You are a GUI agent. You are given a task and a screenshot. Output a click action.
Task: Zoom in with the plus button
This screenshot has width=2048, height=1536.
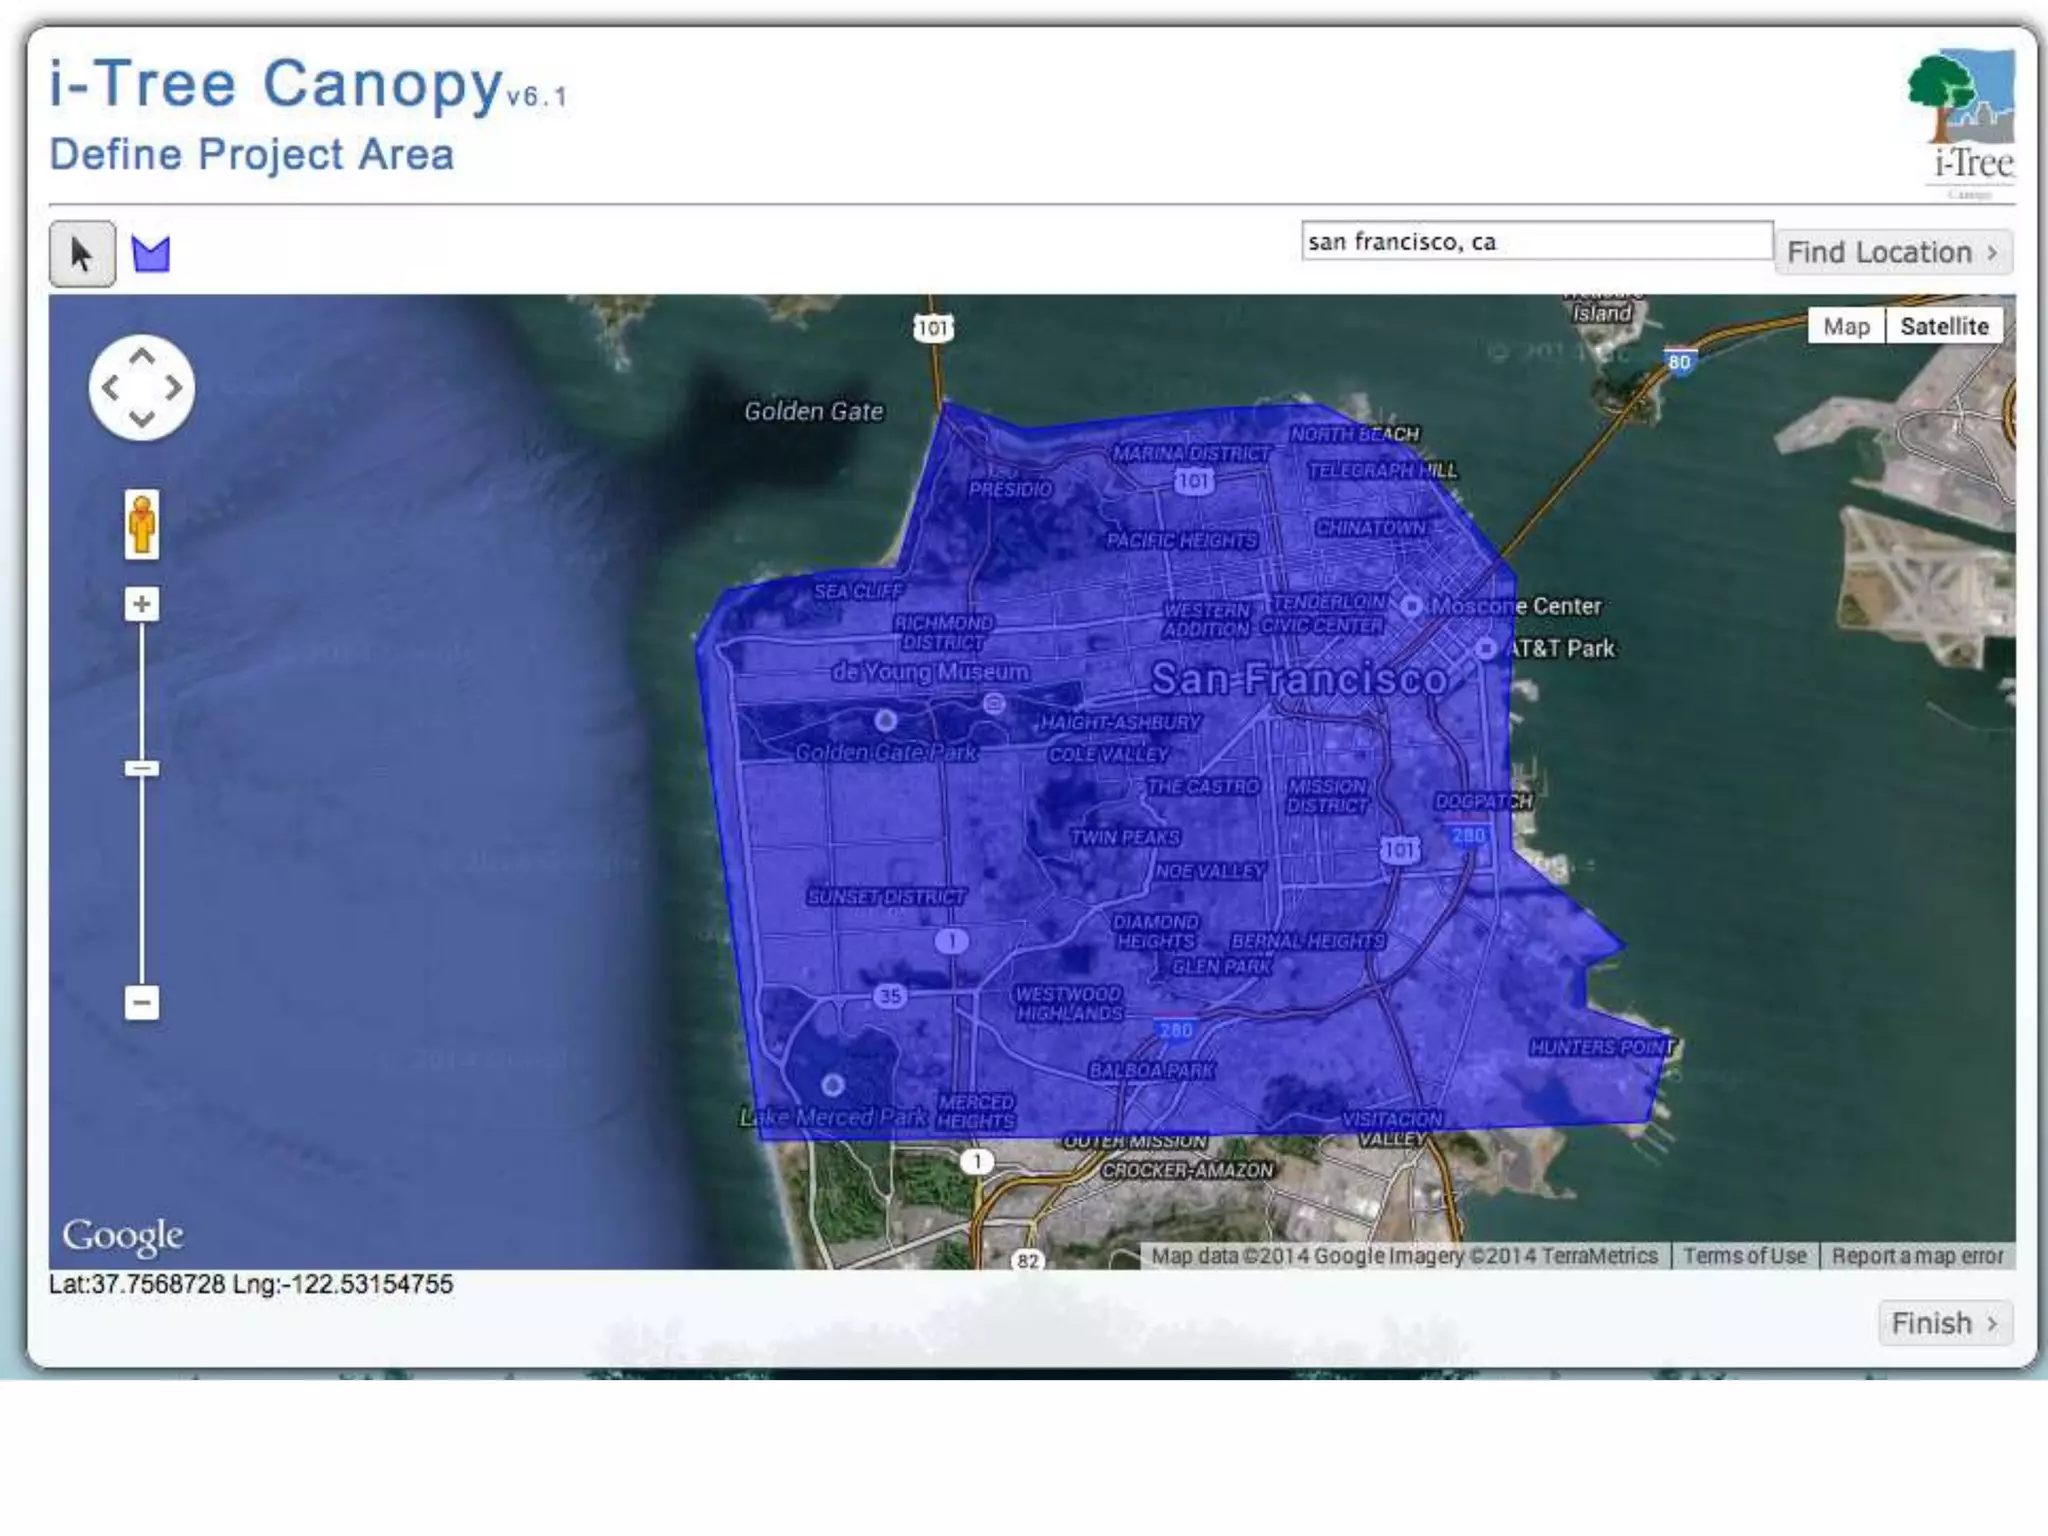click(142, 604)
